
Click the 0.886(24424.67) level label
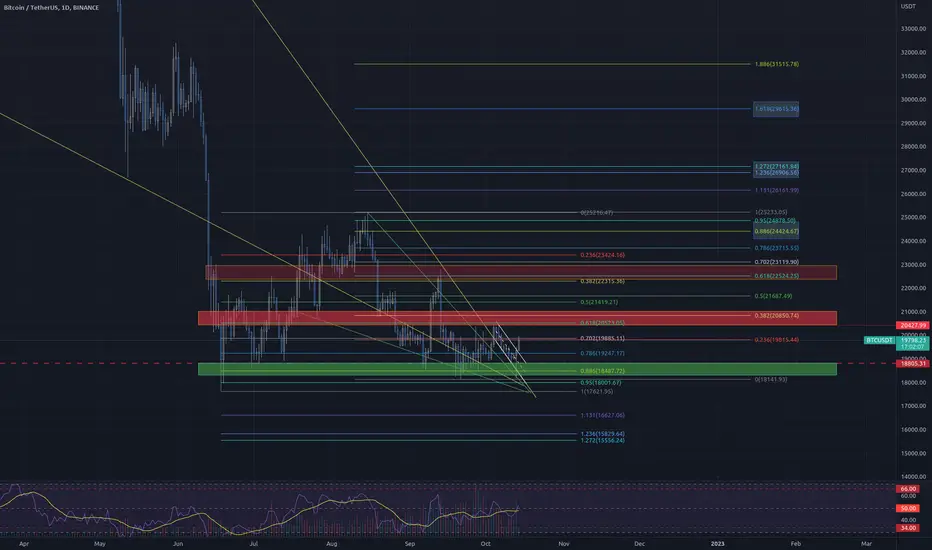coord(776,231)
